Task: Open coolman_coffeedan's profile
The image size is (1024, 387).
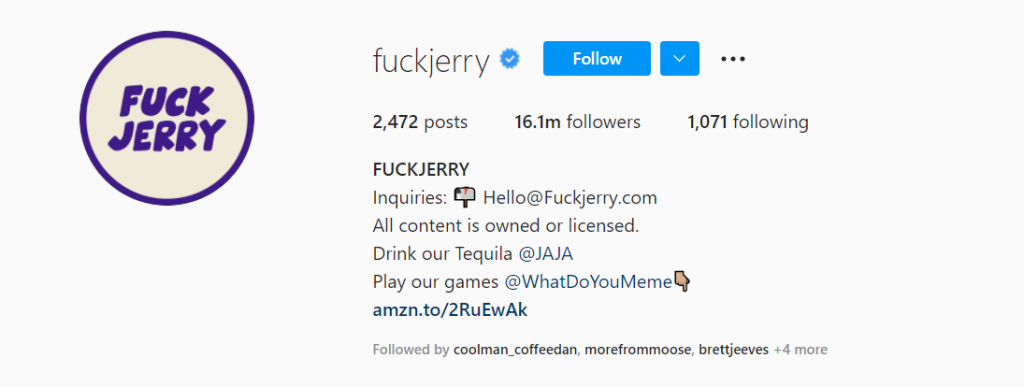Action: pyautogui.click(x=515, y=349)
